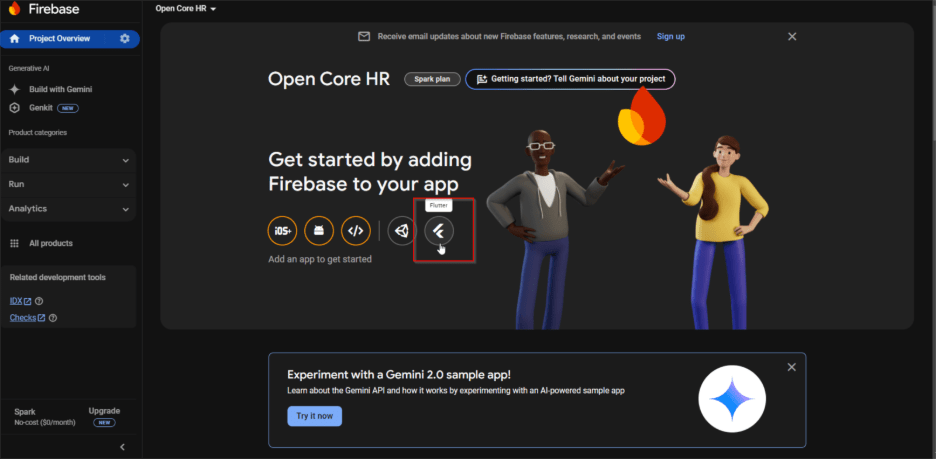Click the iOS+ app platform icon
This screenshot has width=936, height=459.
(x=283, y=231)
